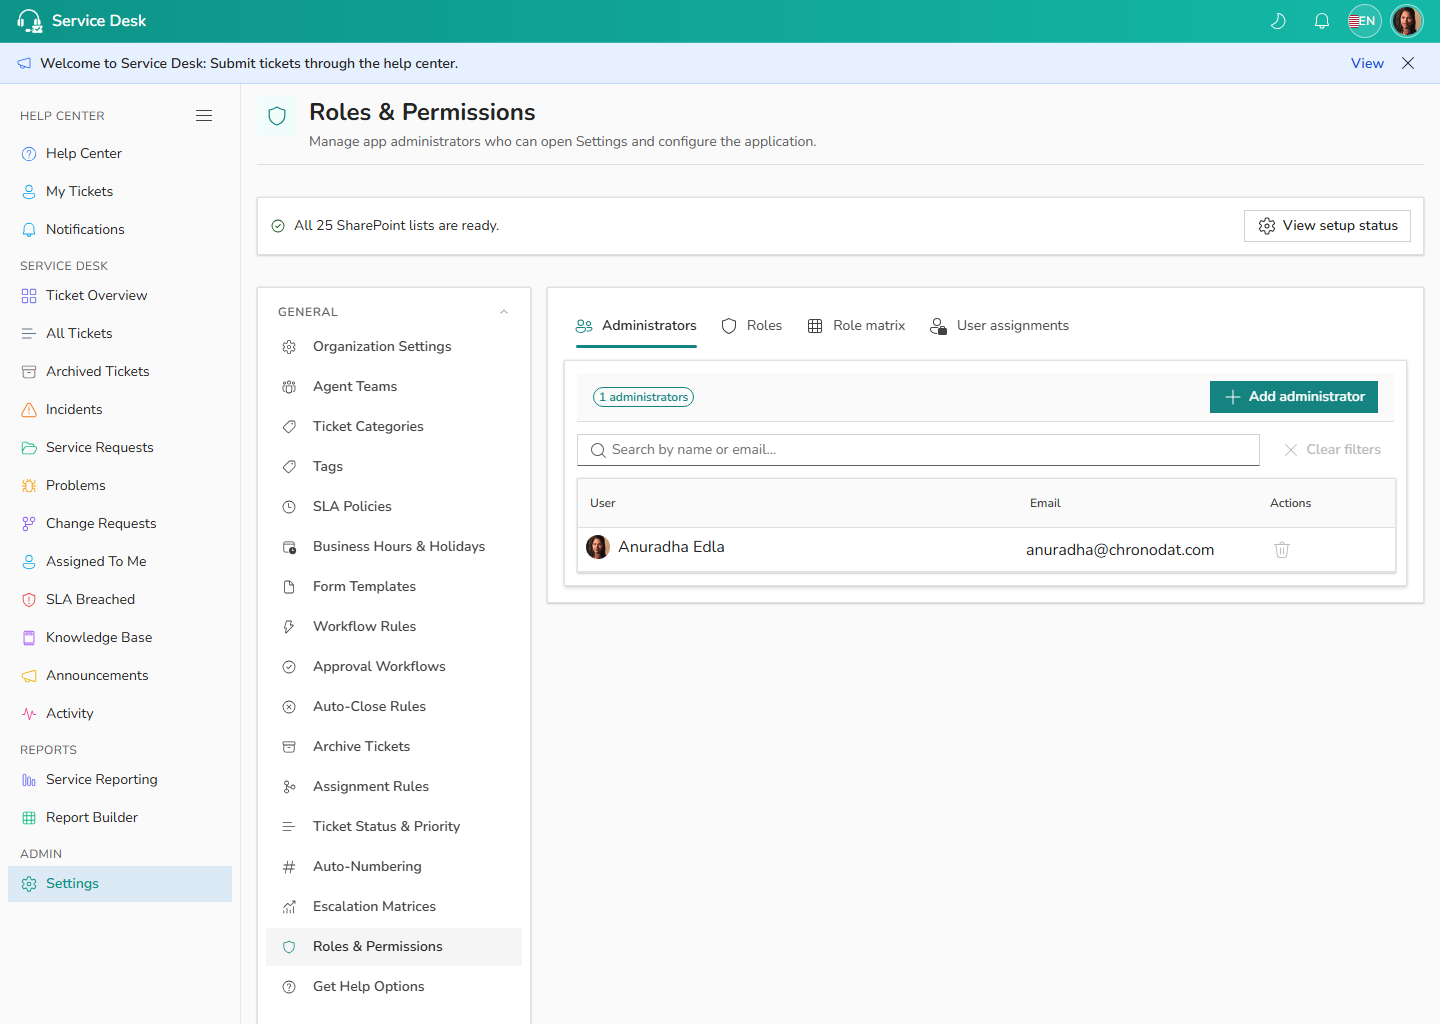The image size is (1440, 1024).
Task: Select Settings in the admin section
Action: coord(120,883)
